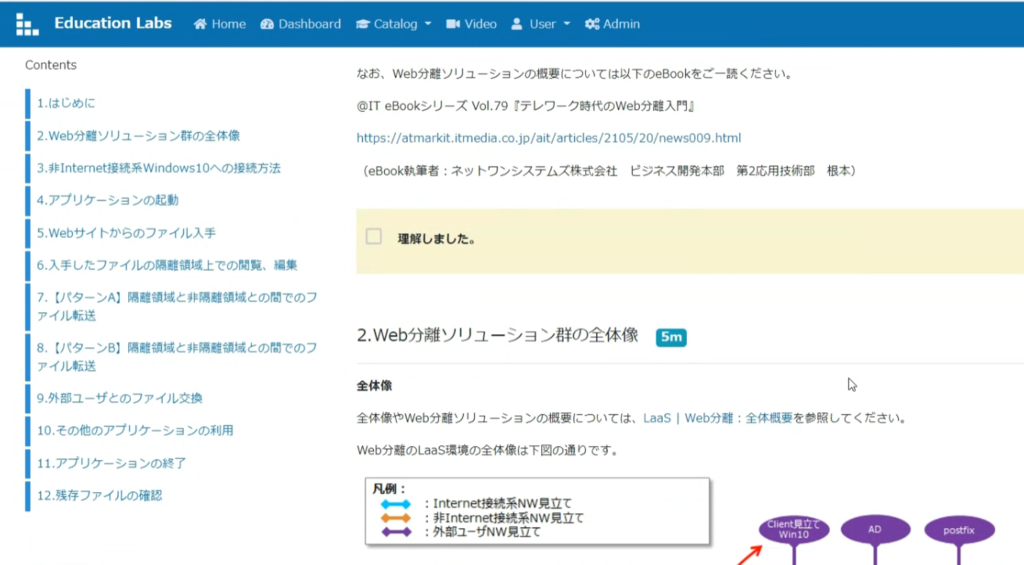Go to 7.【パターンA】 file transfer section
Screen dimensions: 1024x565
177,306
